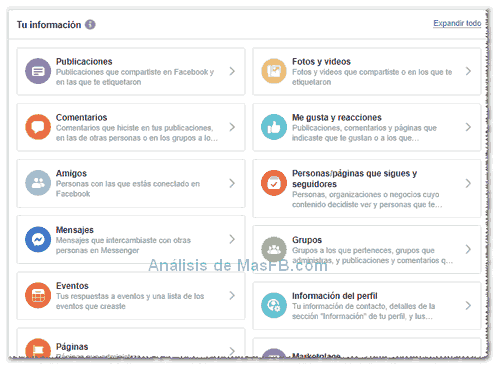Expand Me gusta y reacciones chevron
This screenshot has height=370, width=500.
468,127
